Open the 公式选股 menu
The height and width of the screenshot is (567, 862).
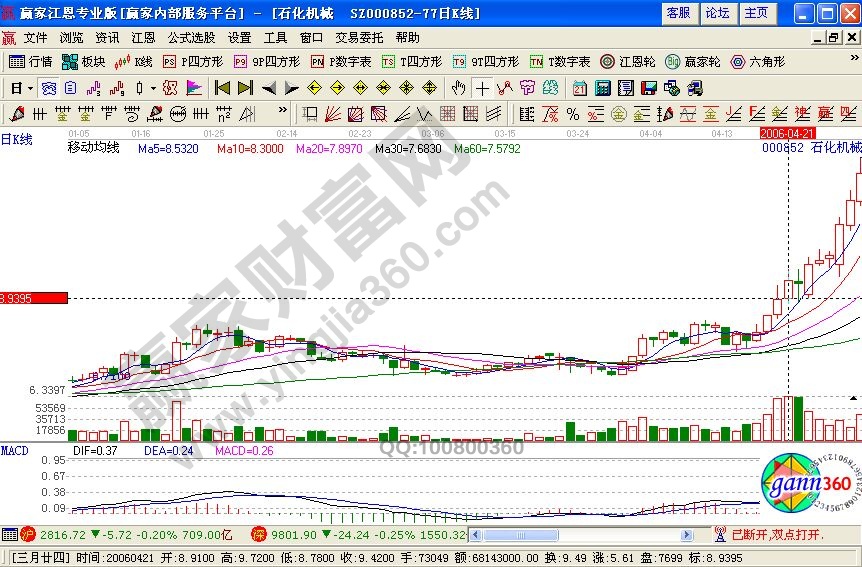(190, 38)
